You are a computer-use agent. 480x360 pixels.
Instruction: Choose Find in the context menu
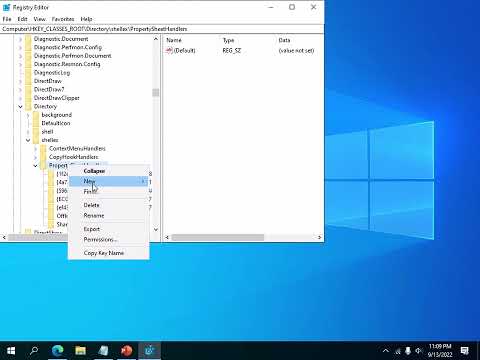coord(109,191)
